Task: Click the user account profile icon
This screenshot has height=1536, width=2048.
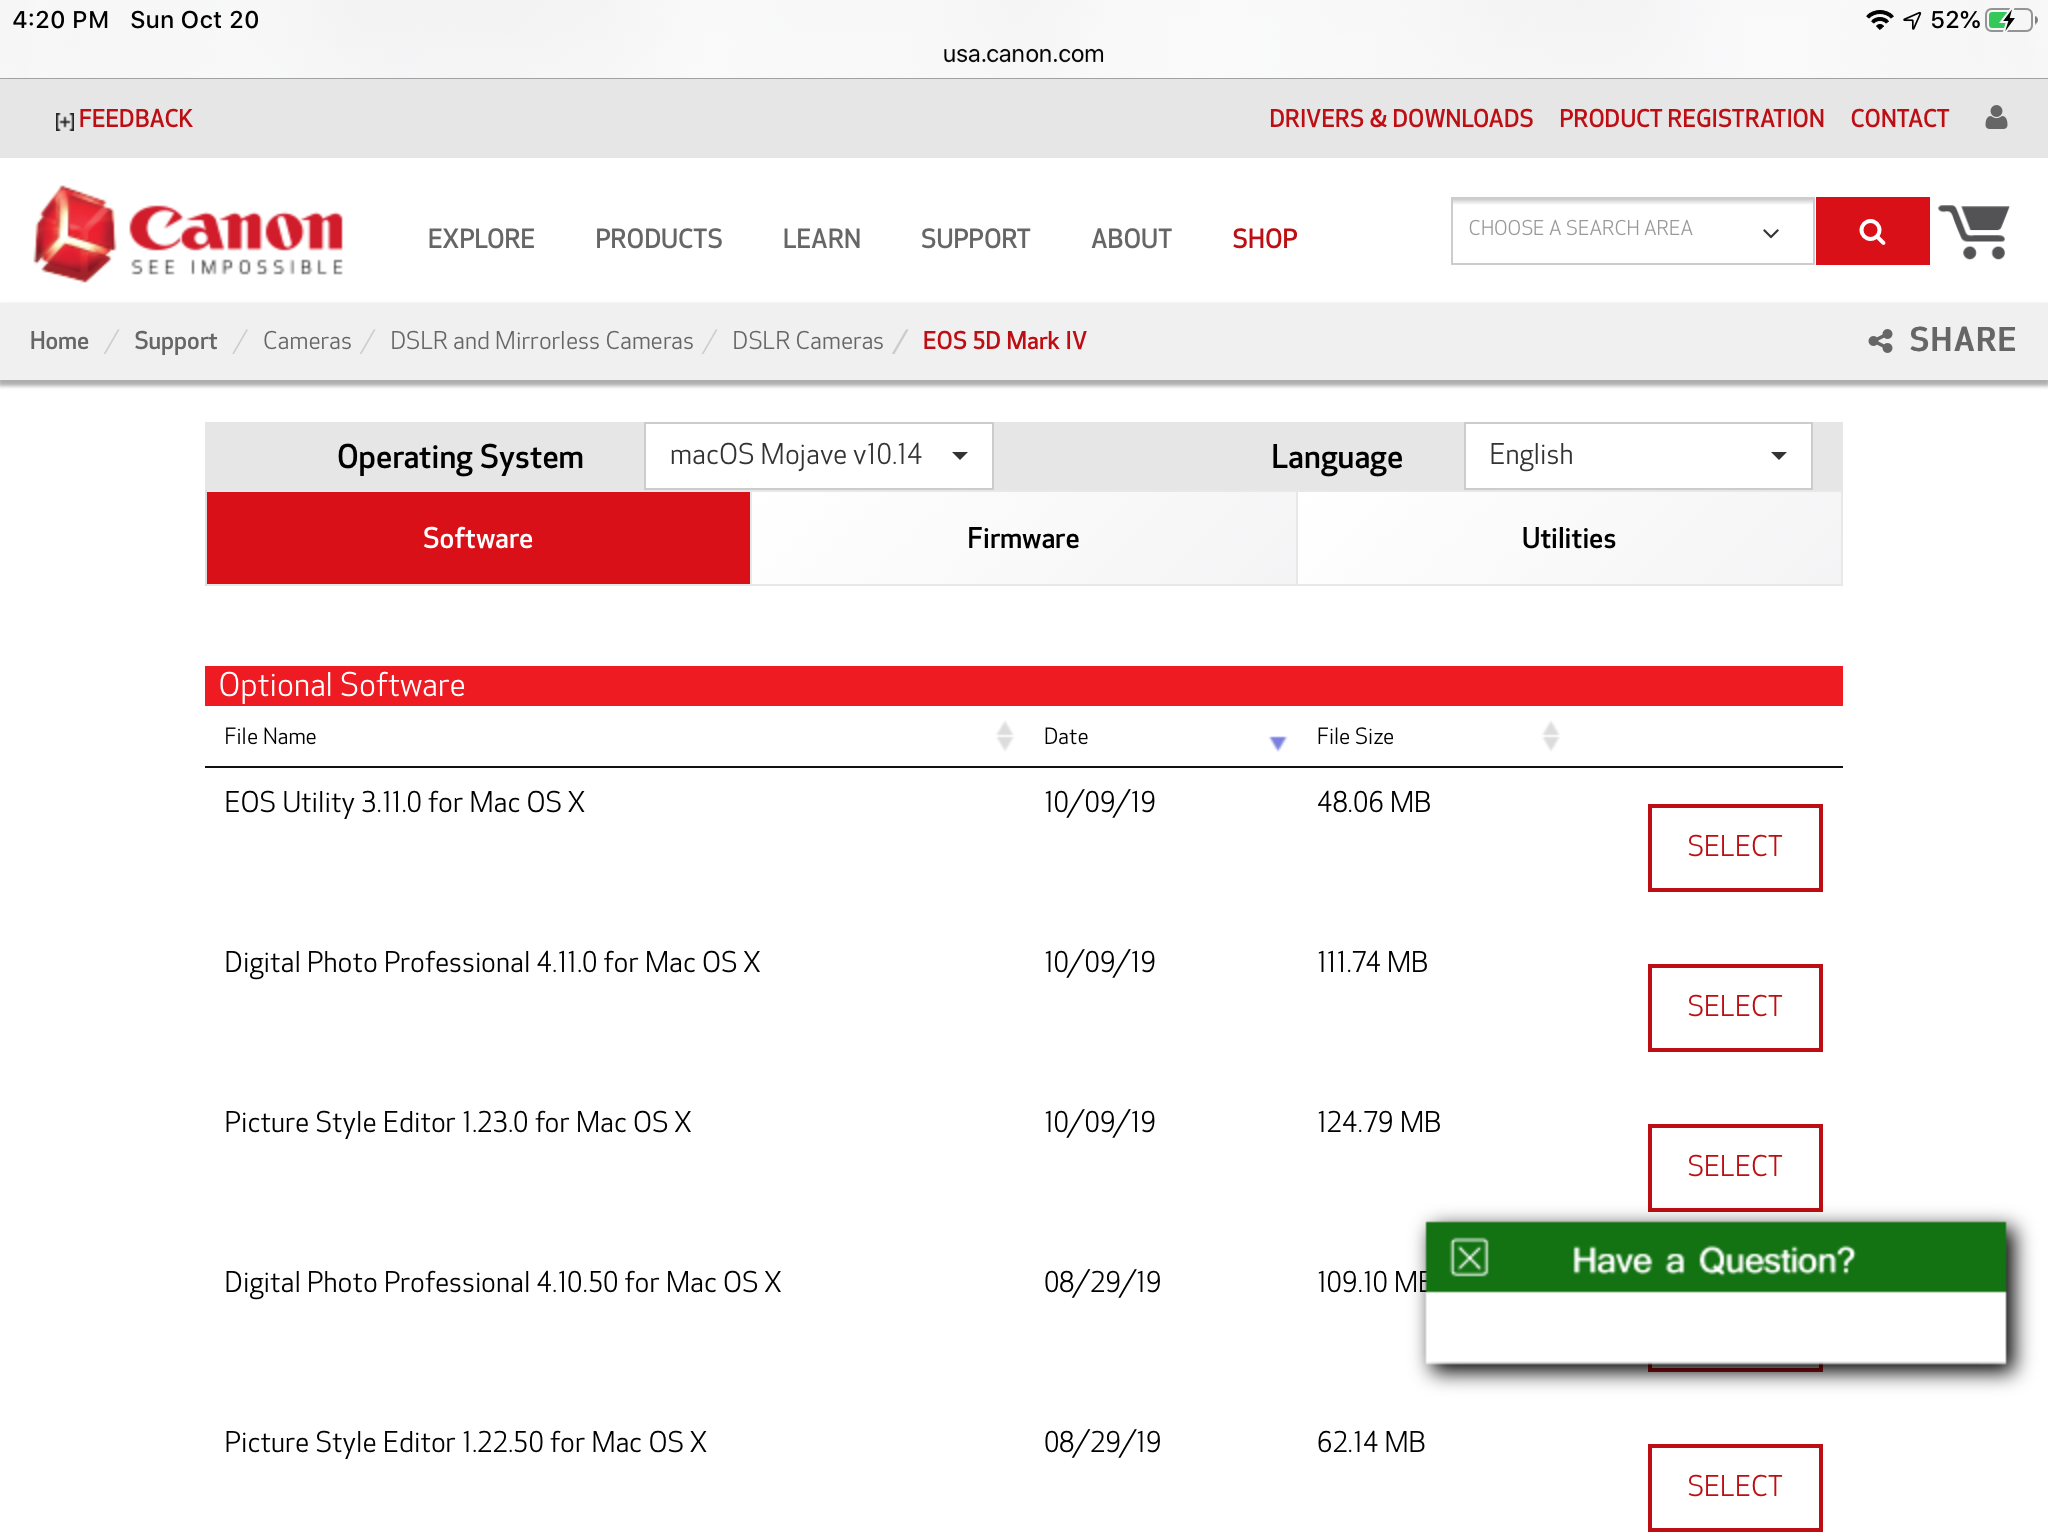Action: pos(1996,118)
